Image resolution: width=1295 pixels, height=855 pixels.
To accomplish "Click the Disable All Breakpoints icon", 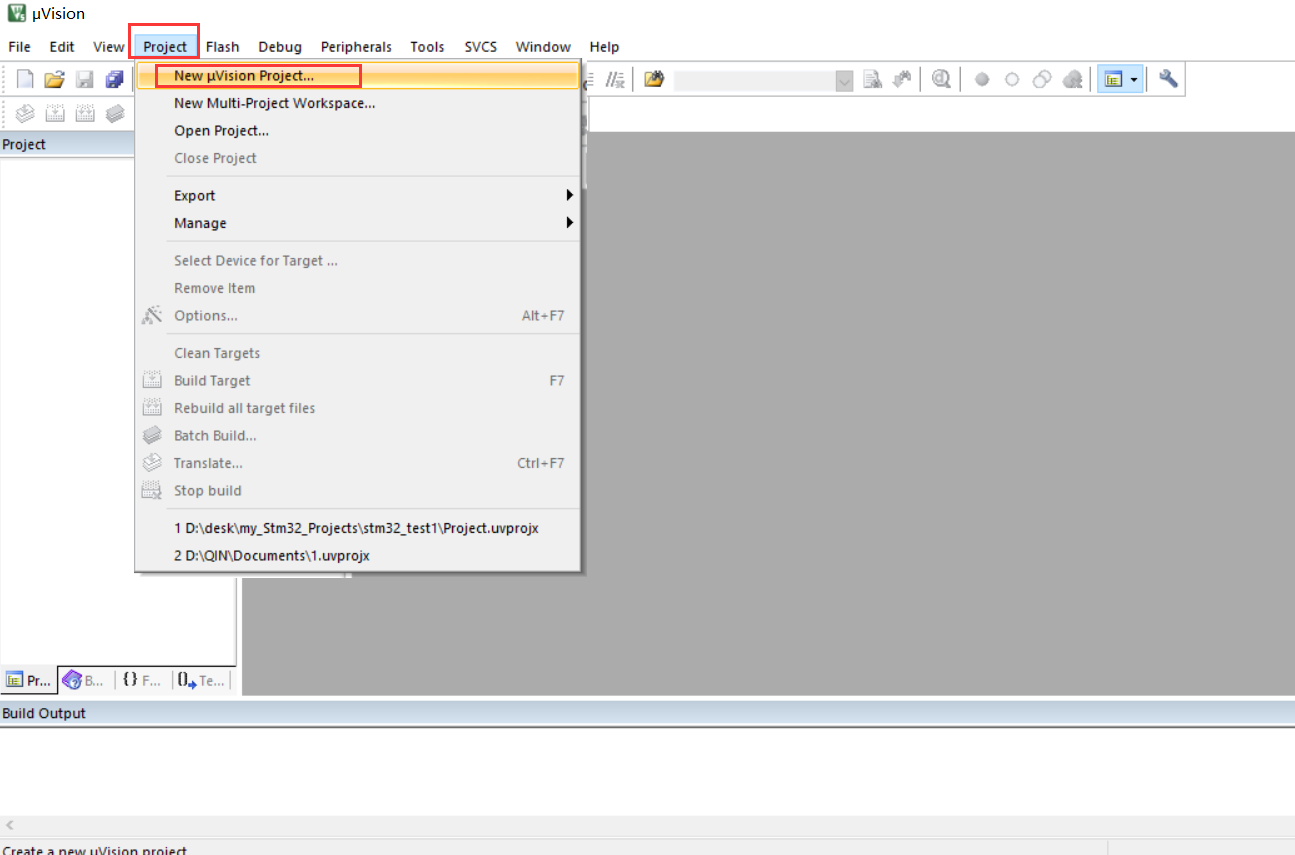I will click(x=1042, y=79).
